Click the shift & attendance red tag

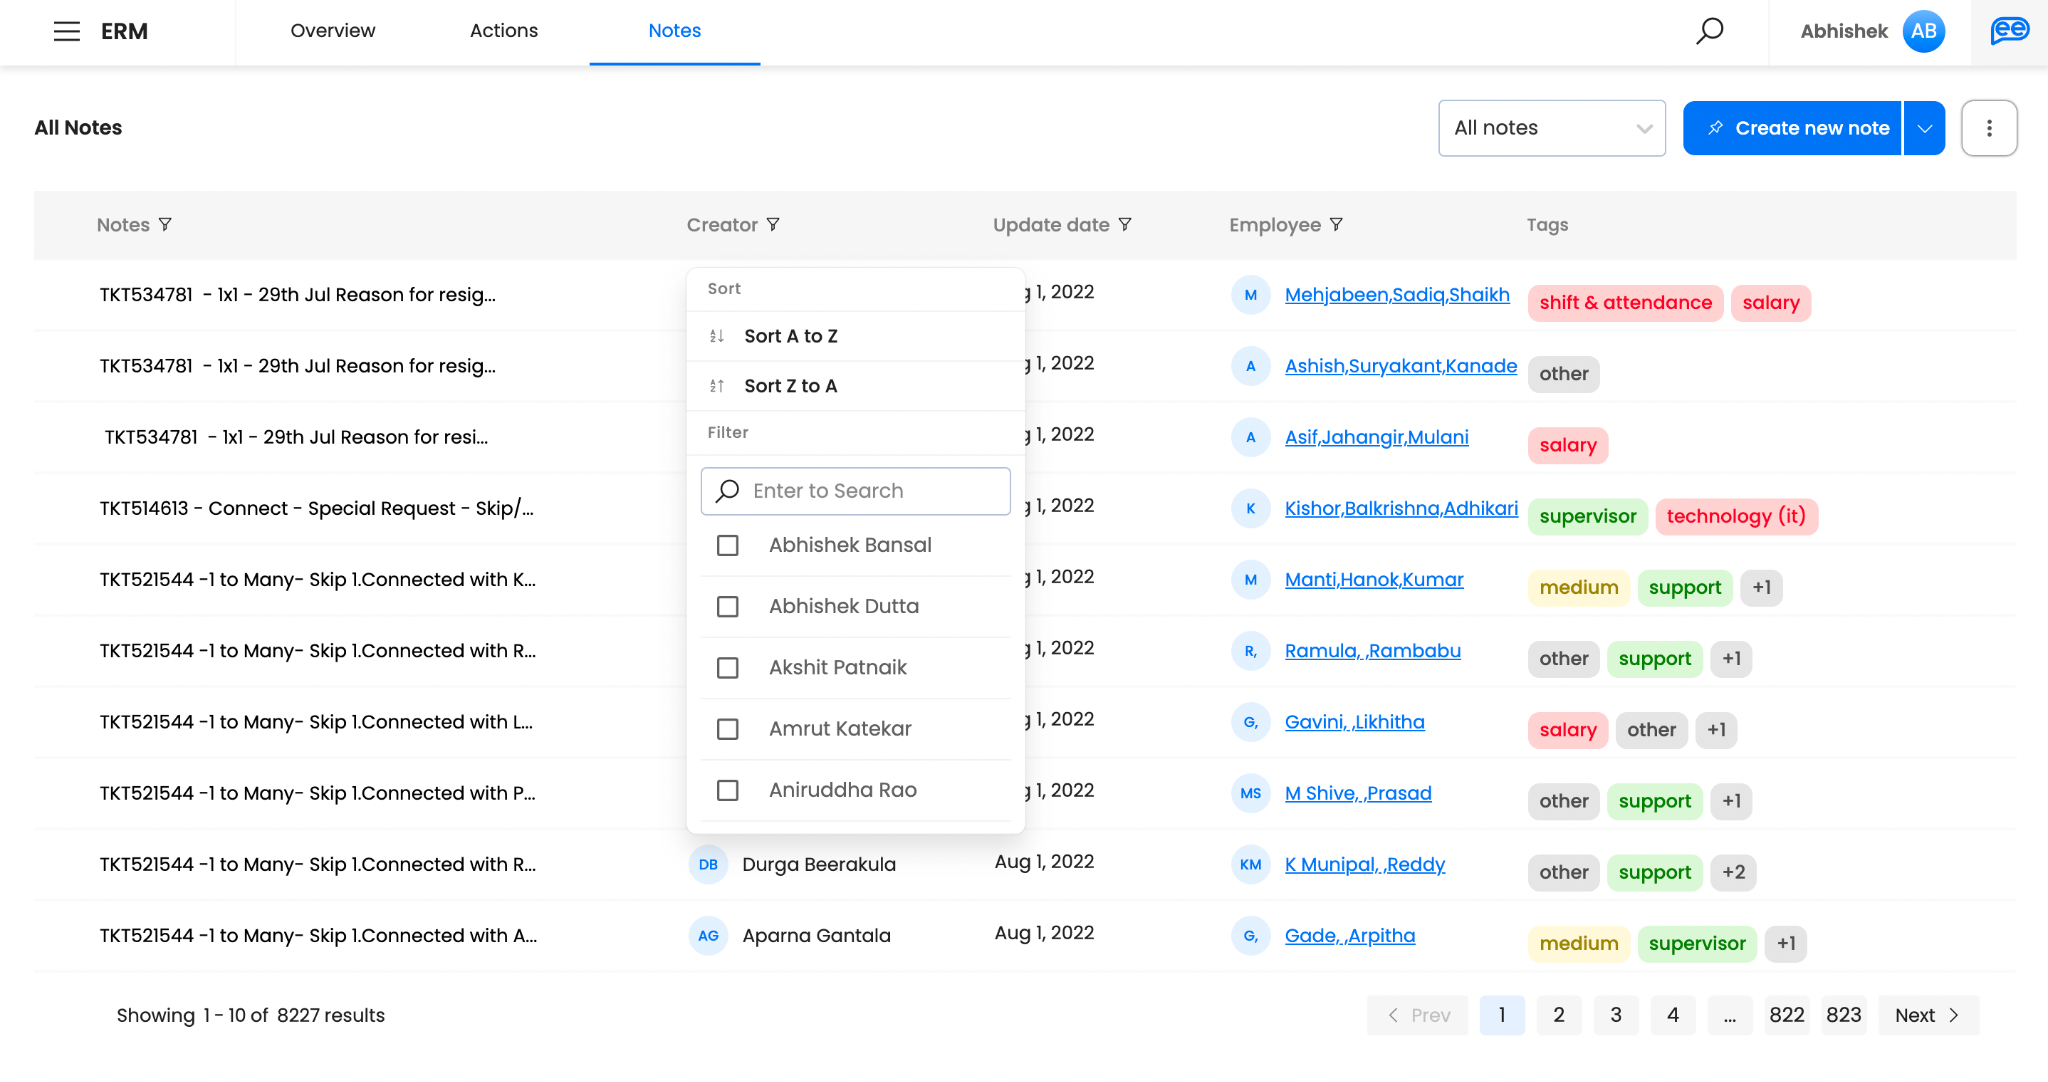(x=1625, y=303)
